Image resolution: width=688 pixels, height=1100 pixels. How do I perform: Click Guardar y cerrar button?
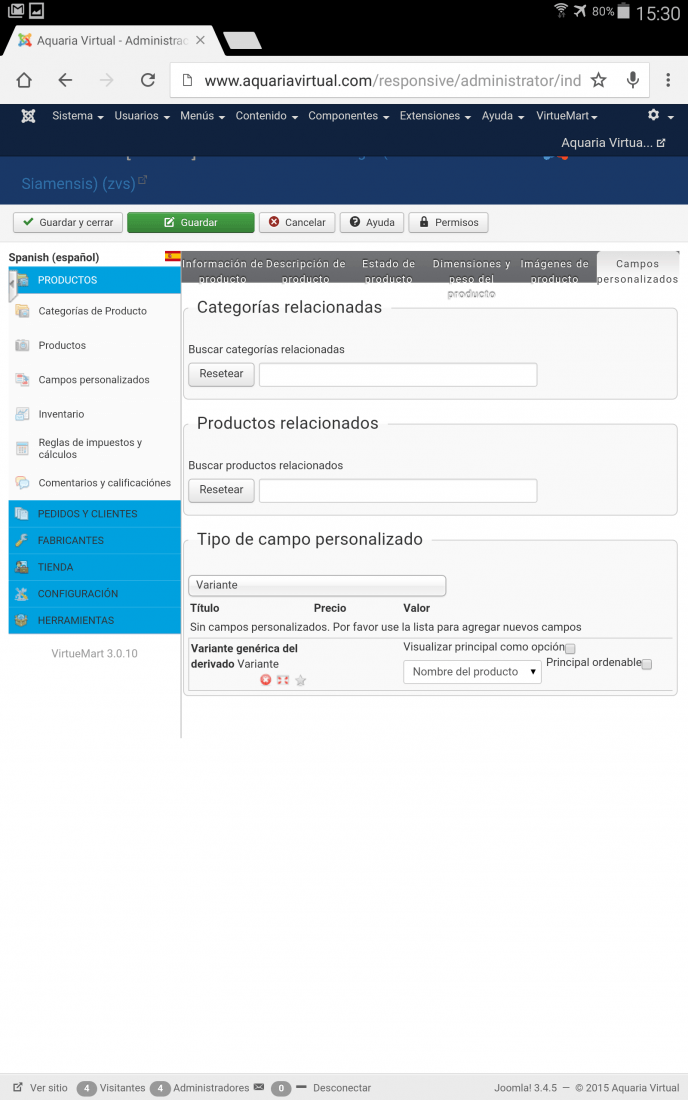pyautogui.click(x=68, y=222)
